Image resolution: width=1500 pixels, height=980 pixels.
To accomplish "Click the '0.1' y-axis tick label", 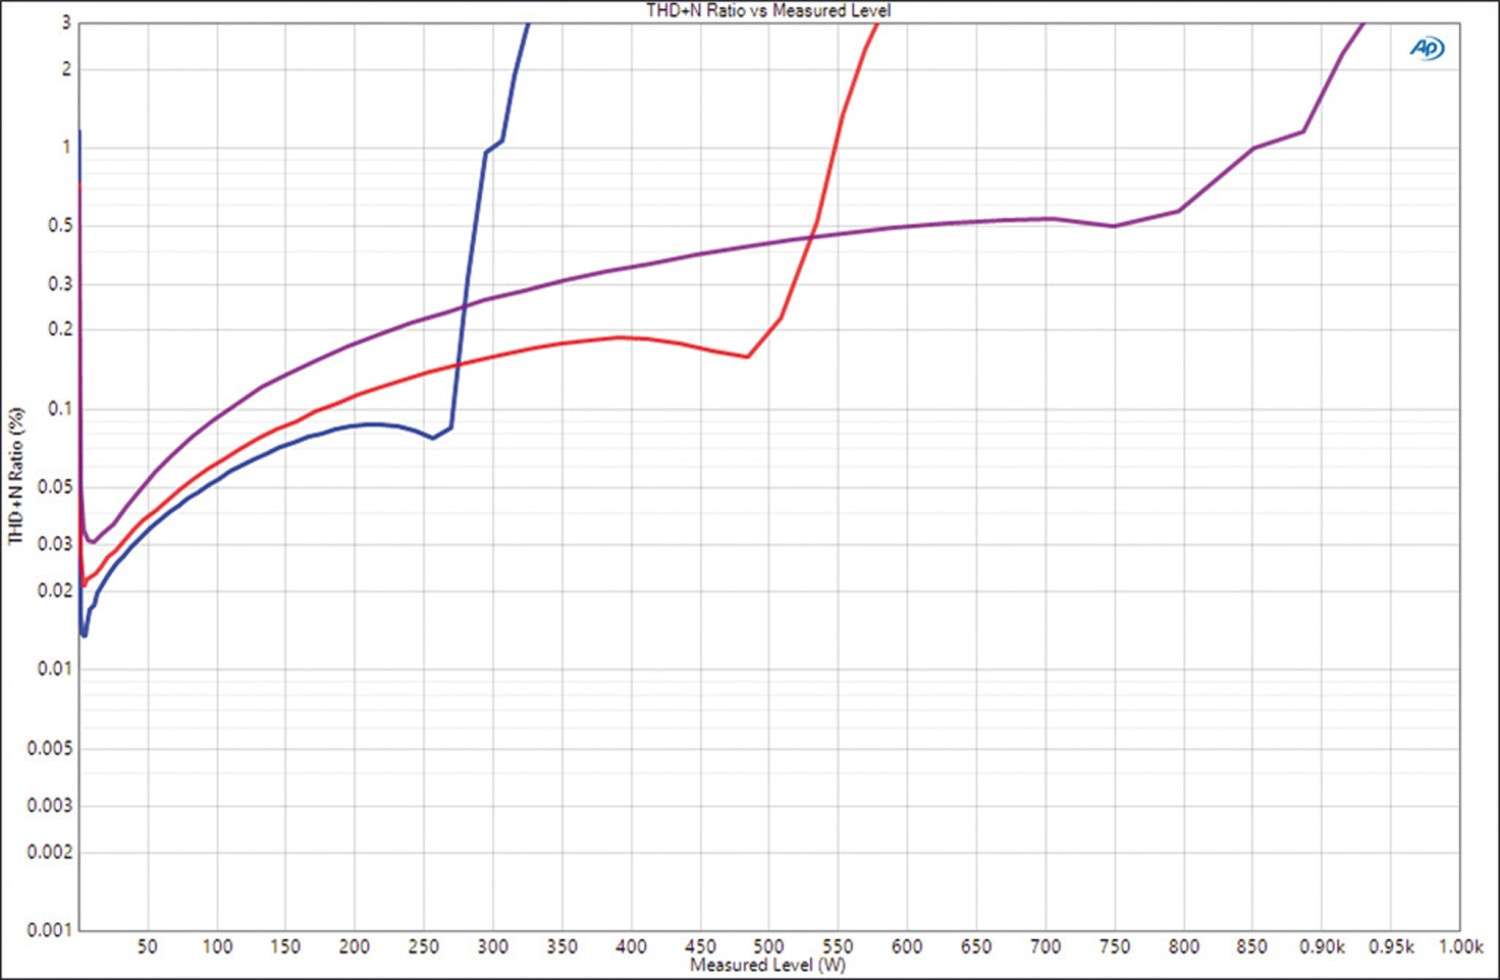I will [60, 408].
